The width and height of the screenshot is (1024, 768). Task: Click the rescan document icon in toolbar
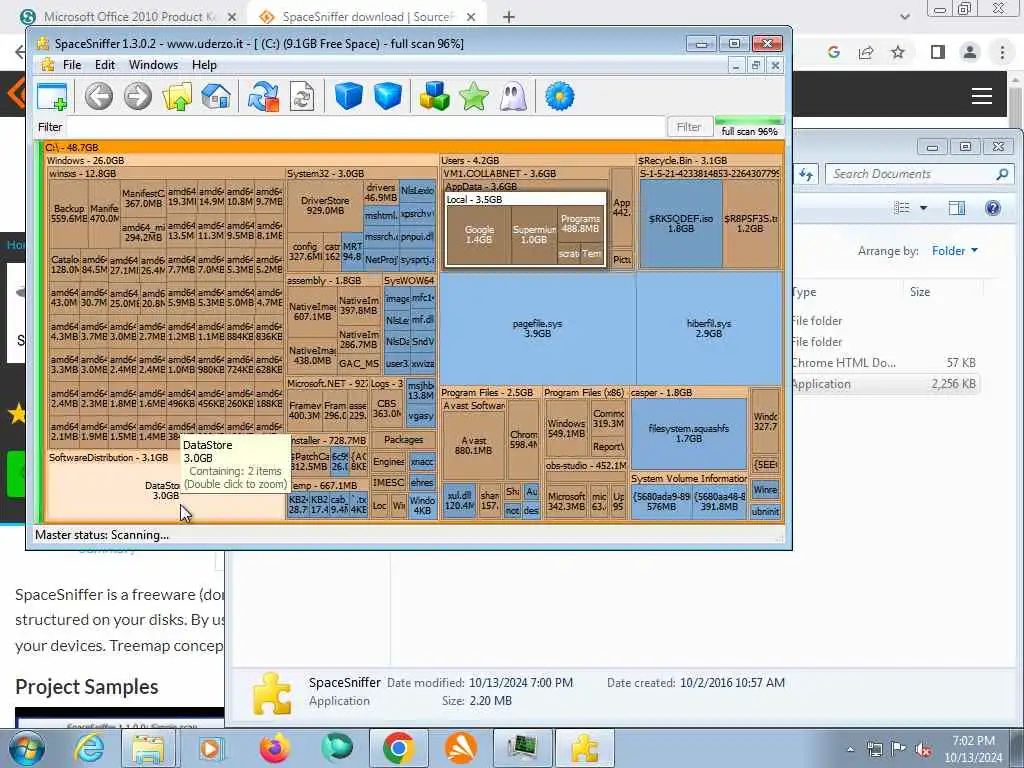(x=302, y=97)
